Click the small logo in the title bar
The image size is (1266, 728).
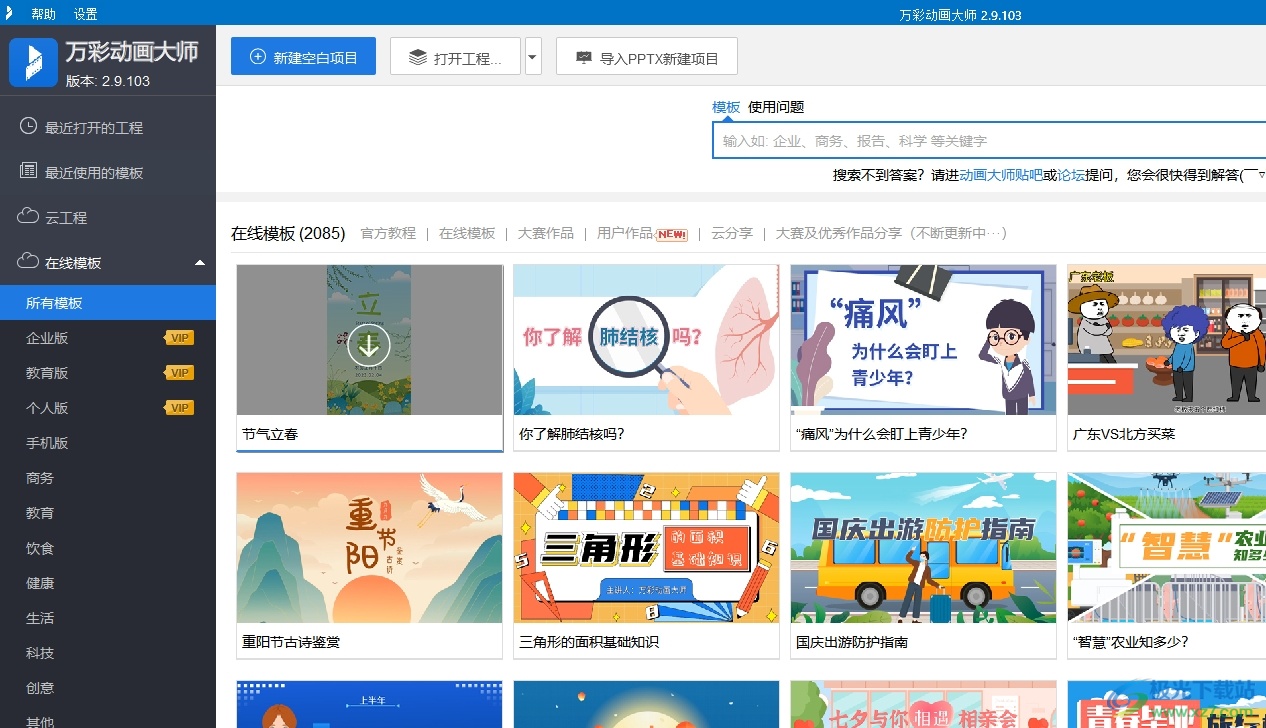coord(10,14)
